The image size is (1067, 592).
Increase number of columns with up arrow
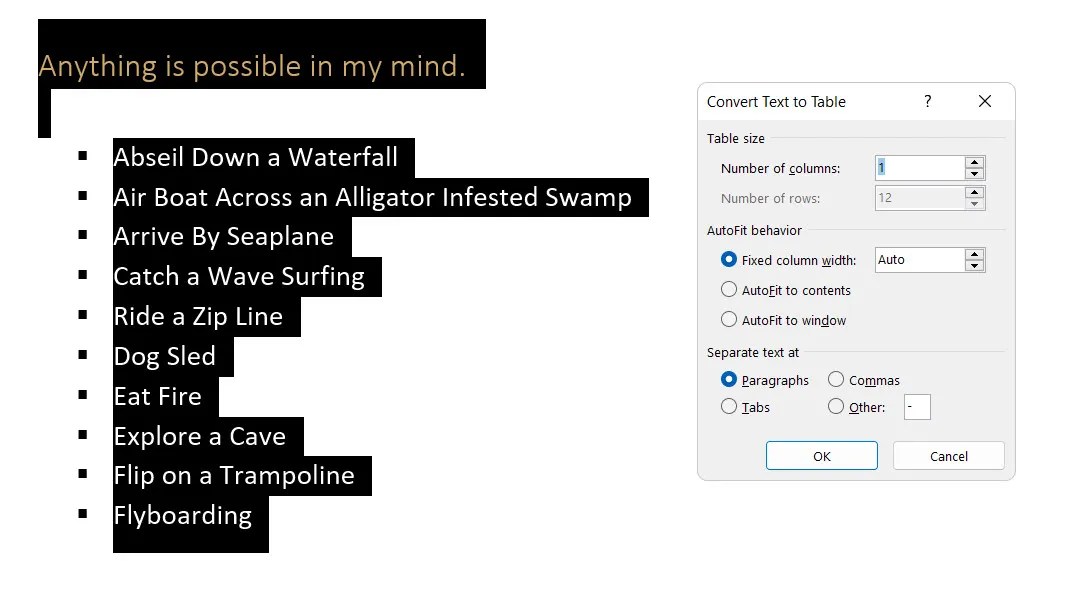[974, 163]
